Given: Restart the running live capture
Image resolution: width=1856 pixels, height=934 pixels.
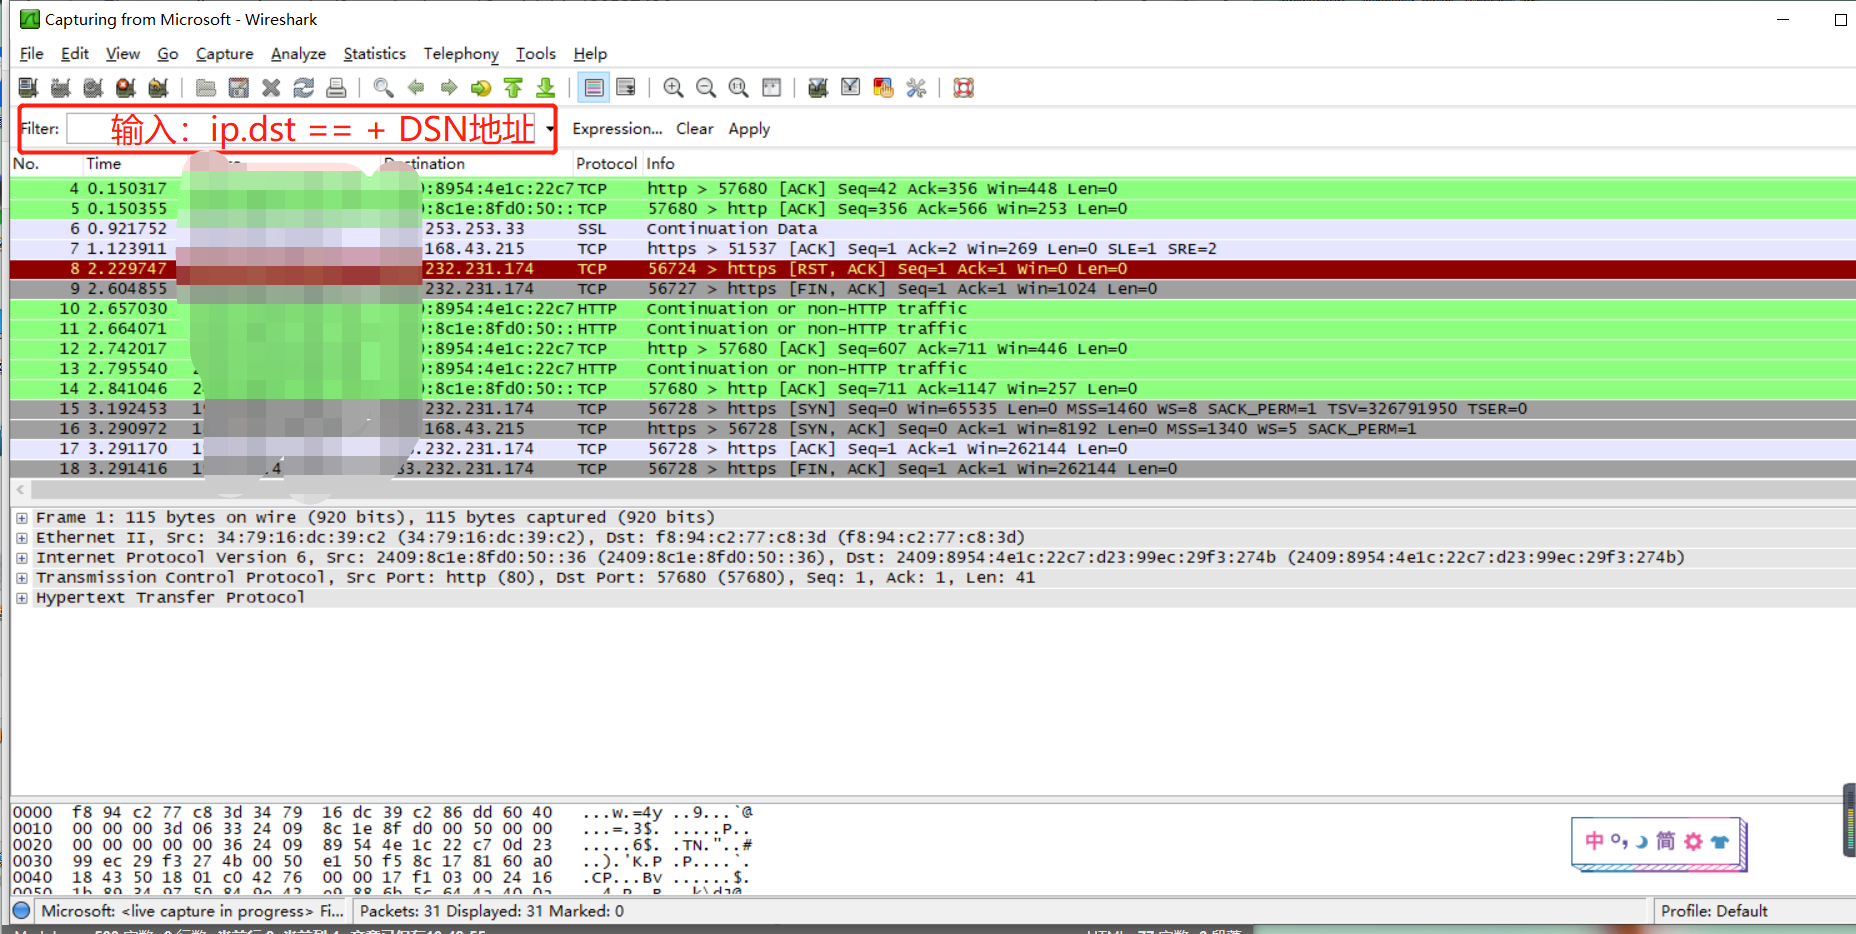Looking at the screenshot, I should tap(158, 88).
